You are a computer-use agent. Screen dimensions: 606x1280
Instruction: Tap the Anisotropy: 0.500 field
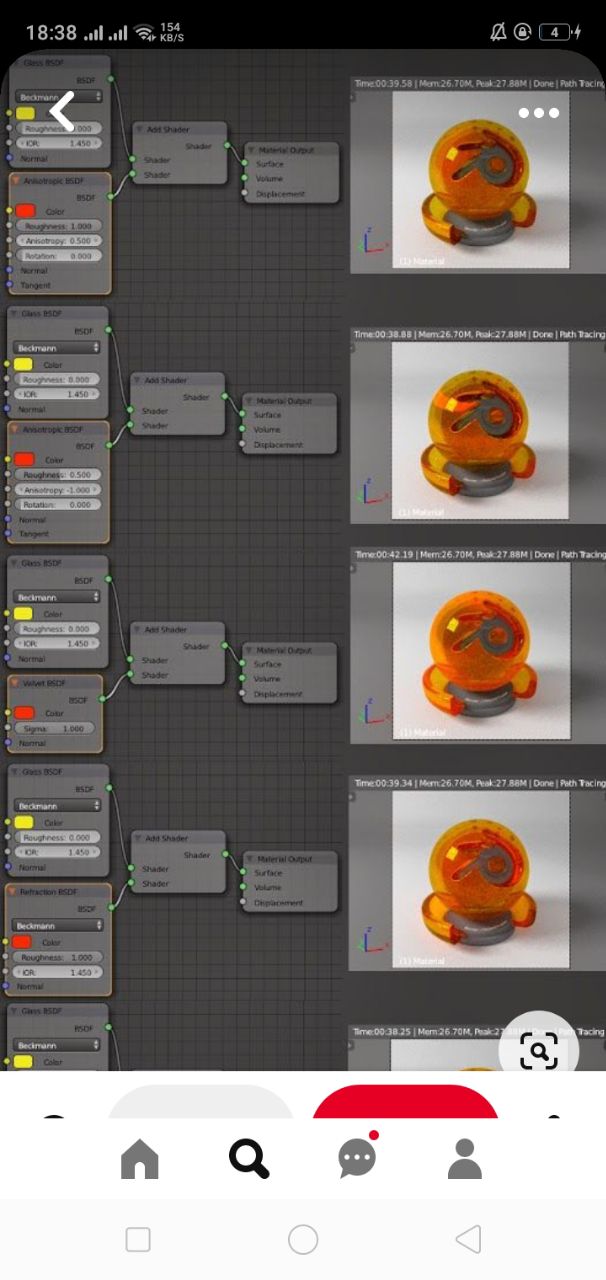[x=58, y=241]
